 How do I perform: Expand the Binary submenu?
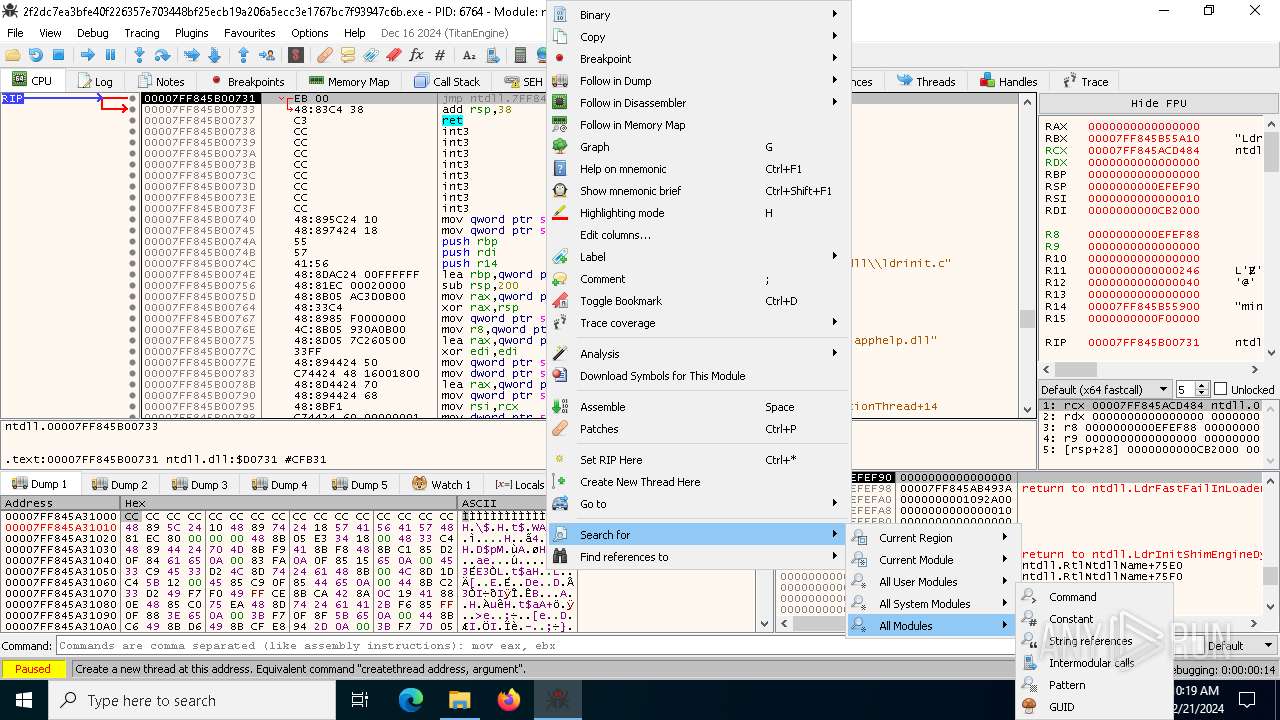699,15
